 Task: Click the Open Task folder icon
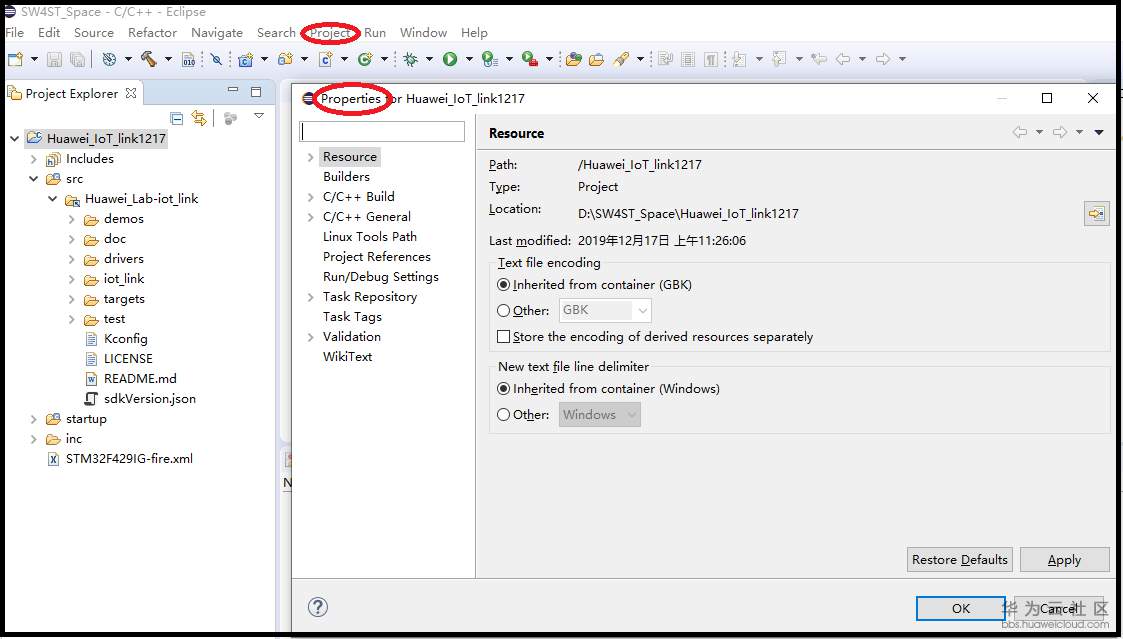click(597, 59)
